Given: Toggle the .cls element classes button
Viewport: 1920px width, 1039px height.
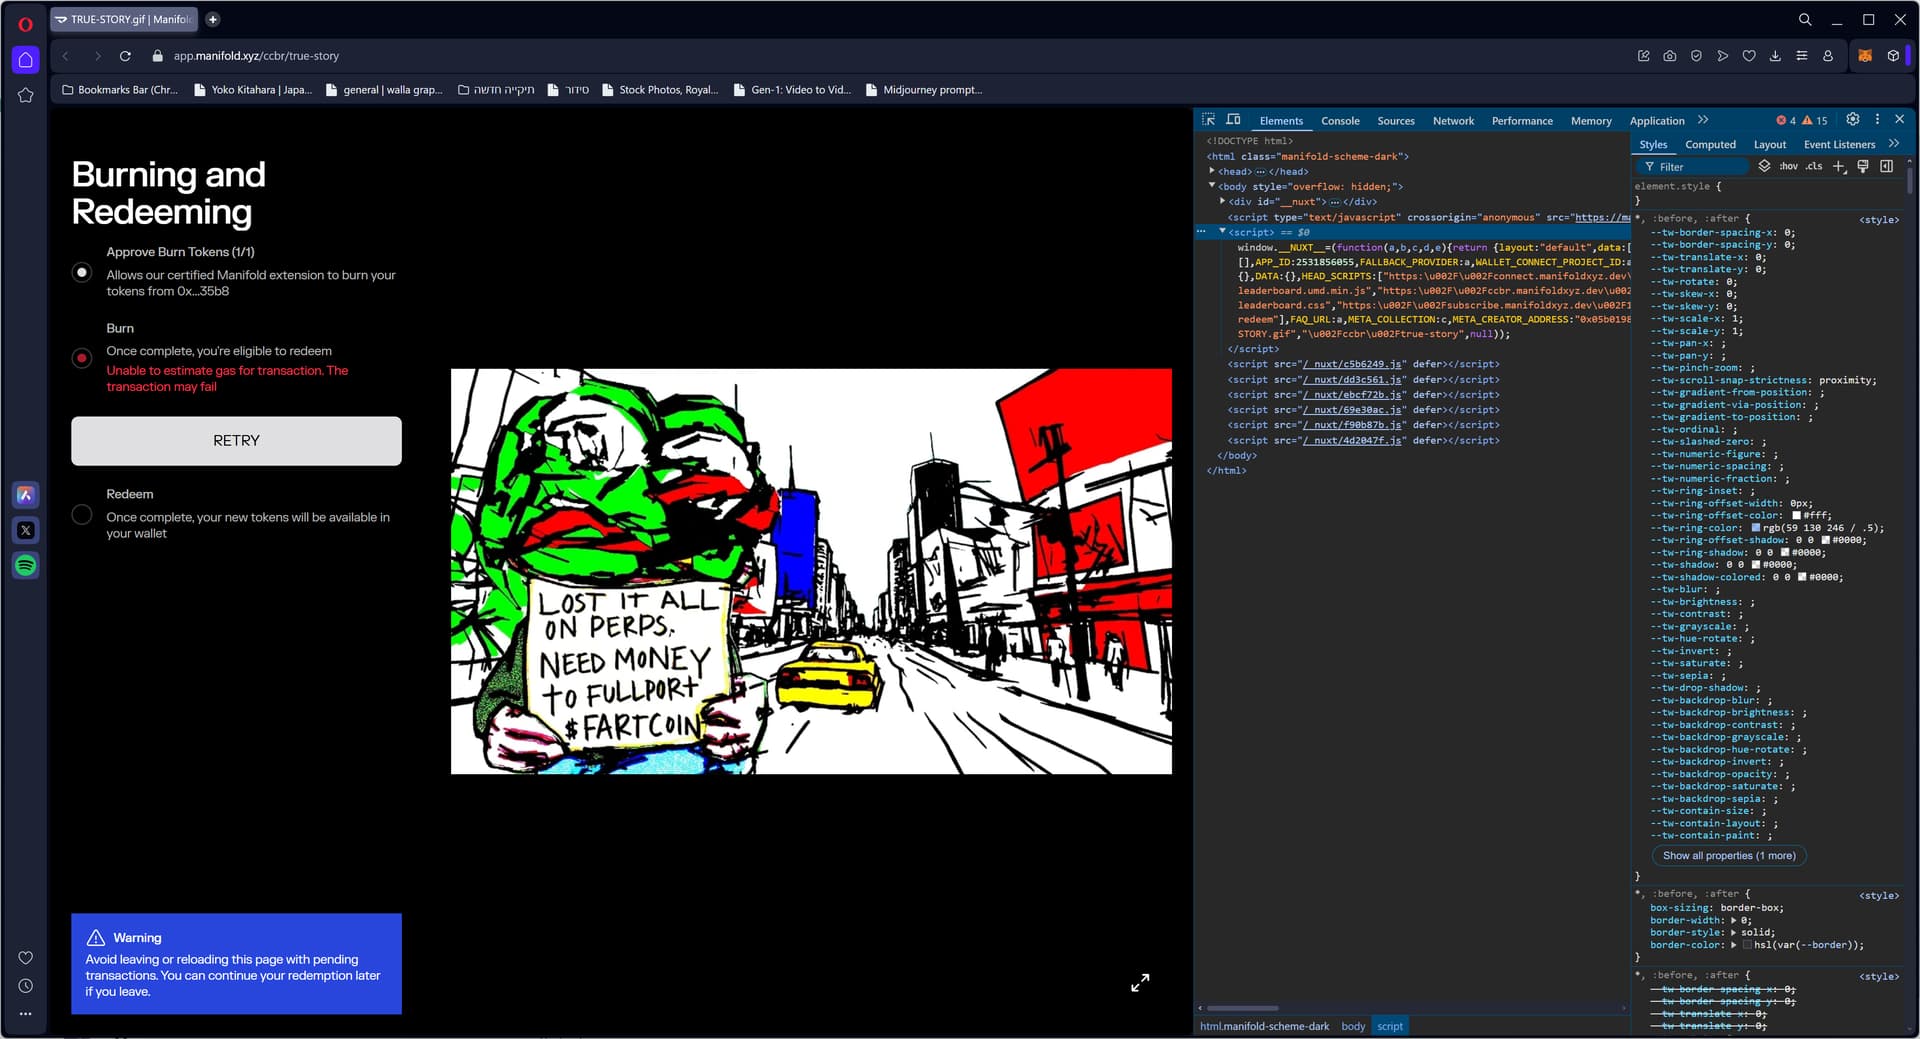Looking at the screenshot, I should 1814,166.
